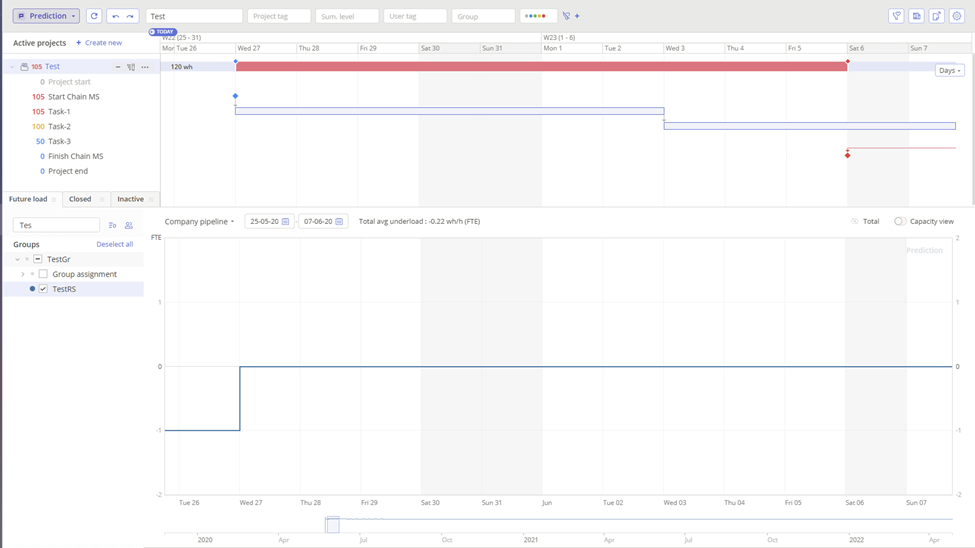
Task: Expand the Company pipeline dropdown
Action: pos(199,221)
